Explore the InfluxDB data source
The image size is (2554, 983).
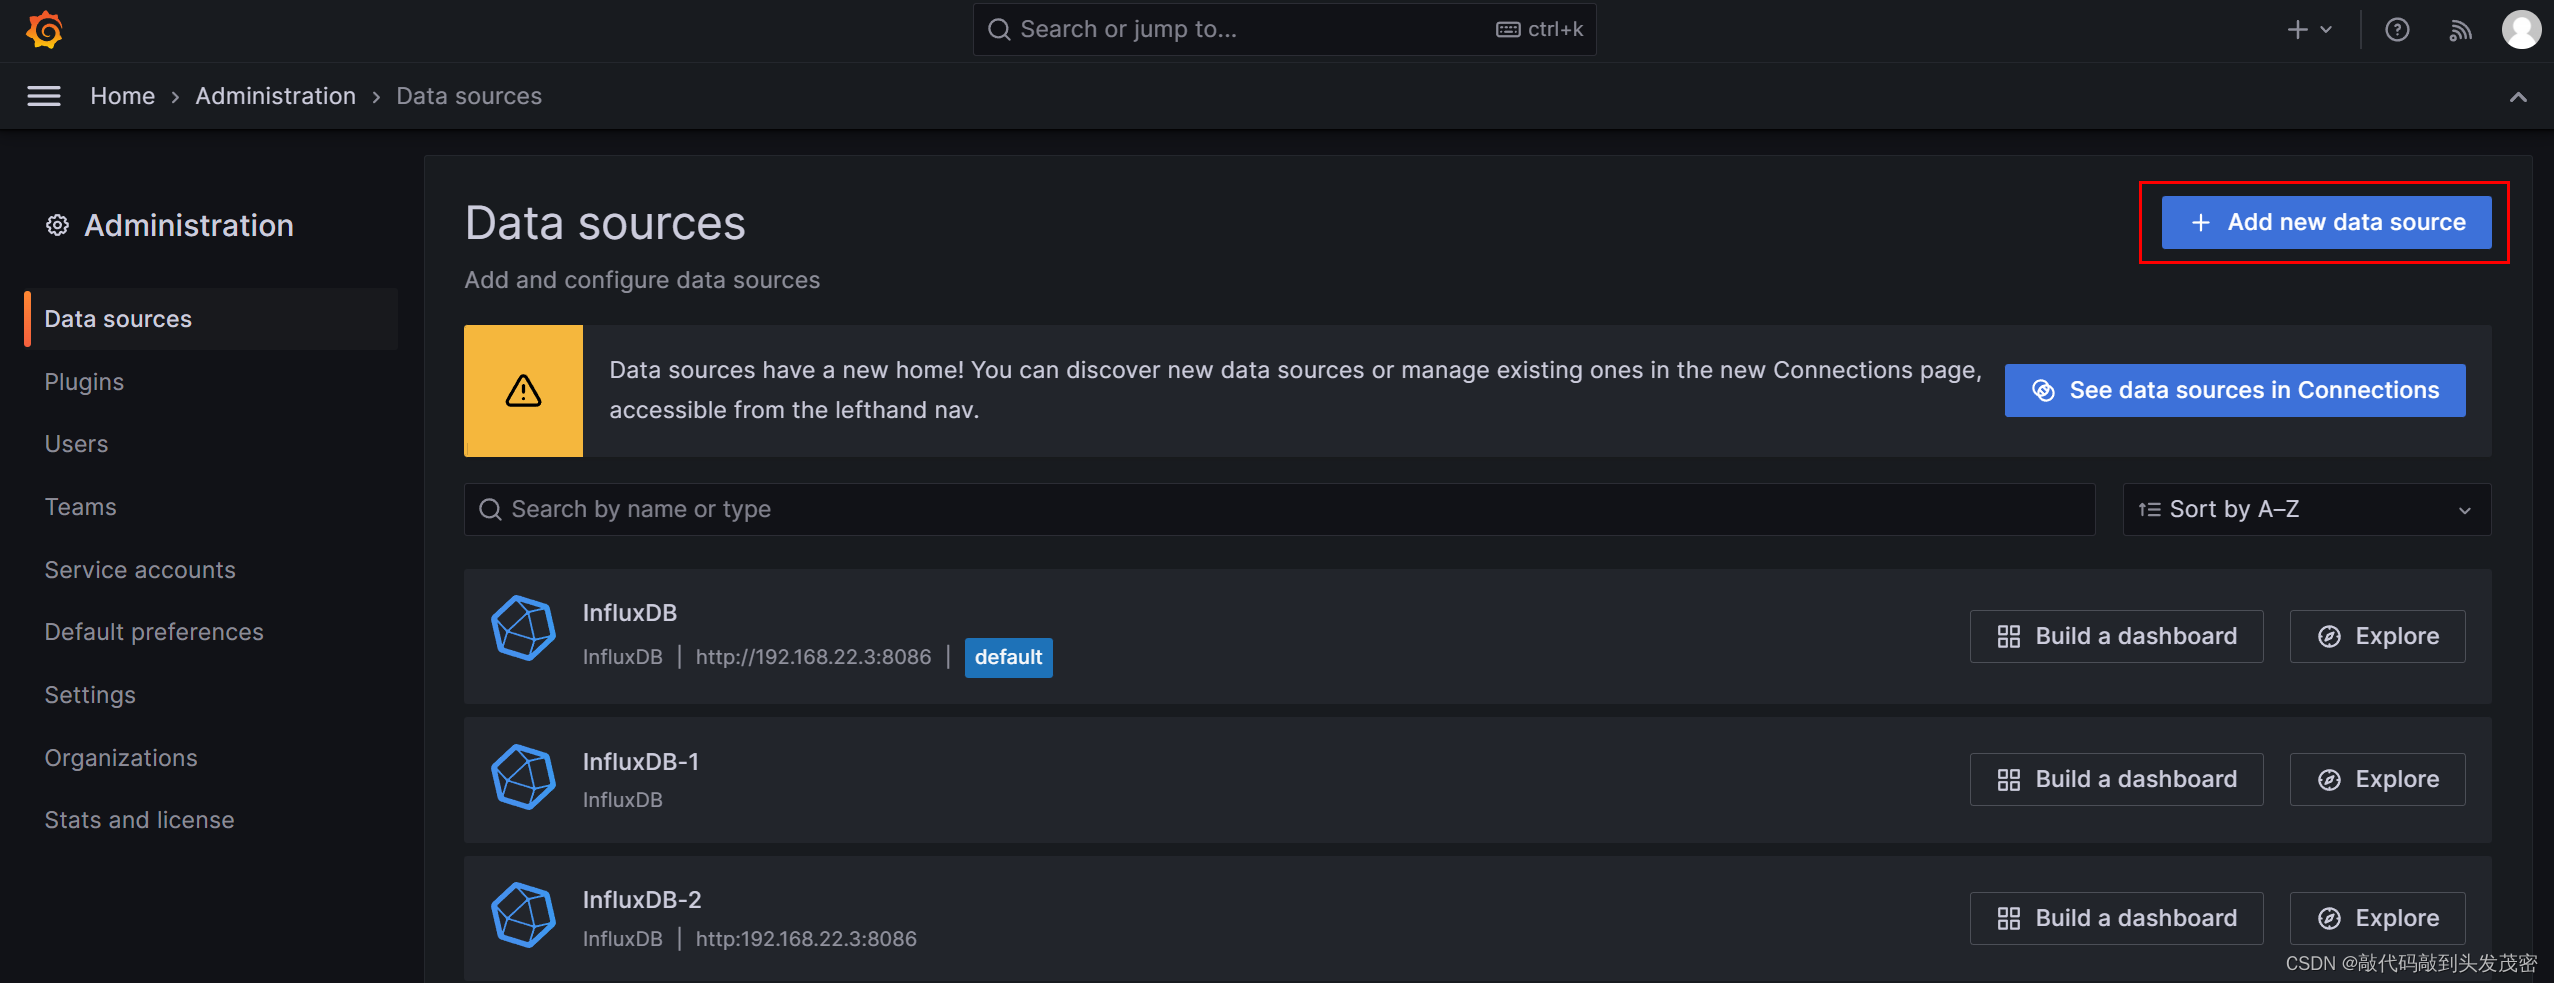[2377, 636]
